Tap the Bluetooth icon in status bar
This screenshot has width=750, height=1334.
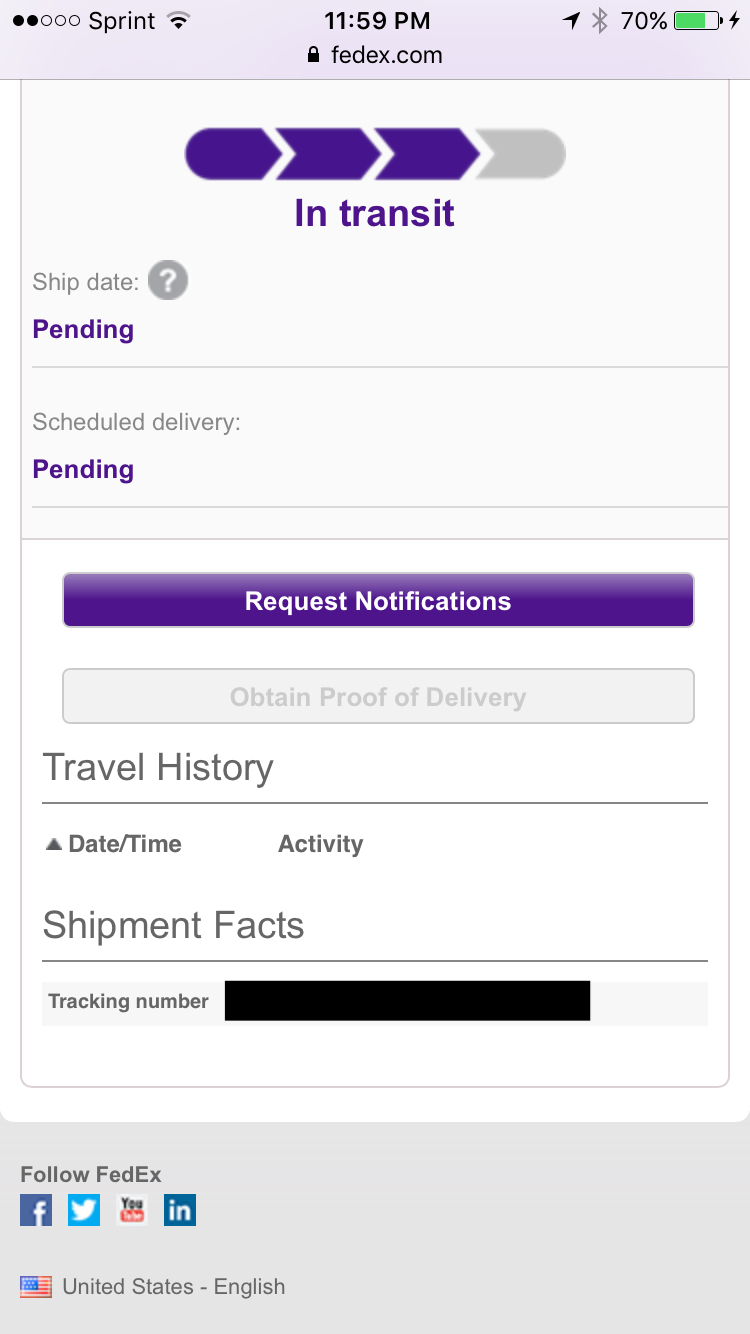tap(600, 20)
